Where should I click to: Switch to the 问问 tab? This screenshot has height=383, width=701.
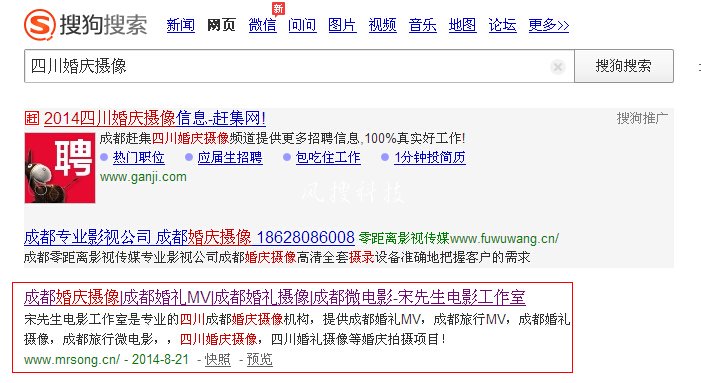pyautogui.click(x=302, y=25)
